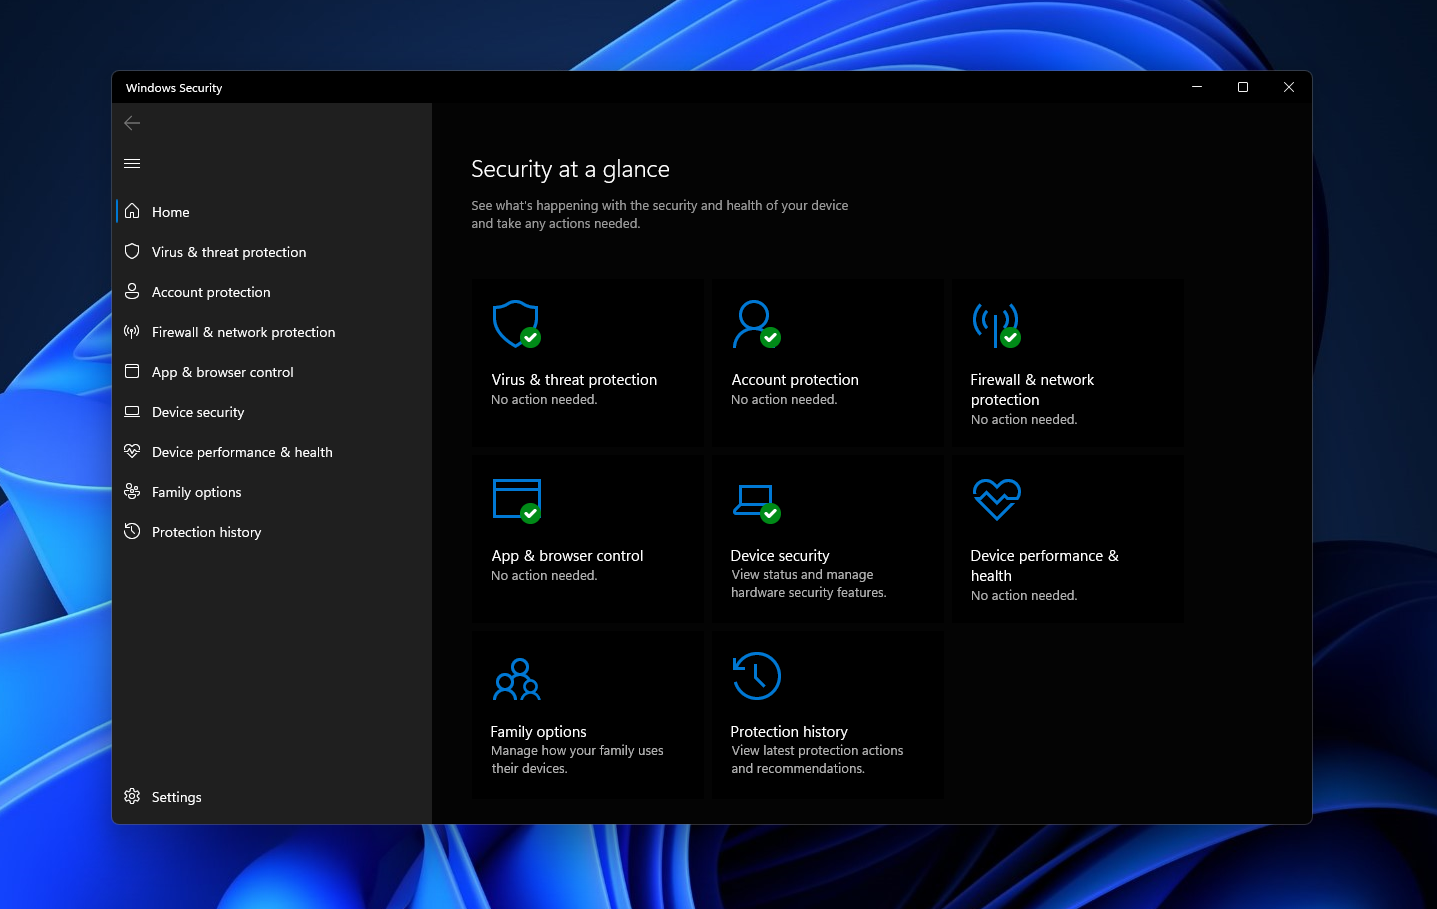
Task: Click 'No action needed.' under Virus & threat protection card
Action: (544, 400)
